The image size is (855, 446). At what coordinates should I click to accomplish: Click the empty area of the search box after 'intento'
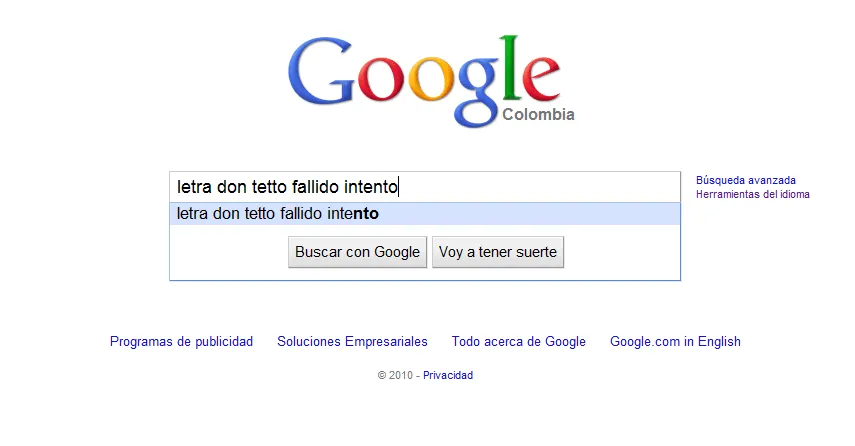click(x=539, y=187)
